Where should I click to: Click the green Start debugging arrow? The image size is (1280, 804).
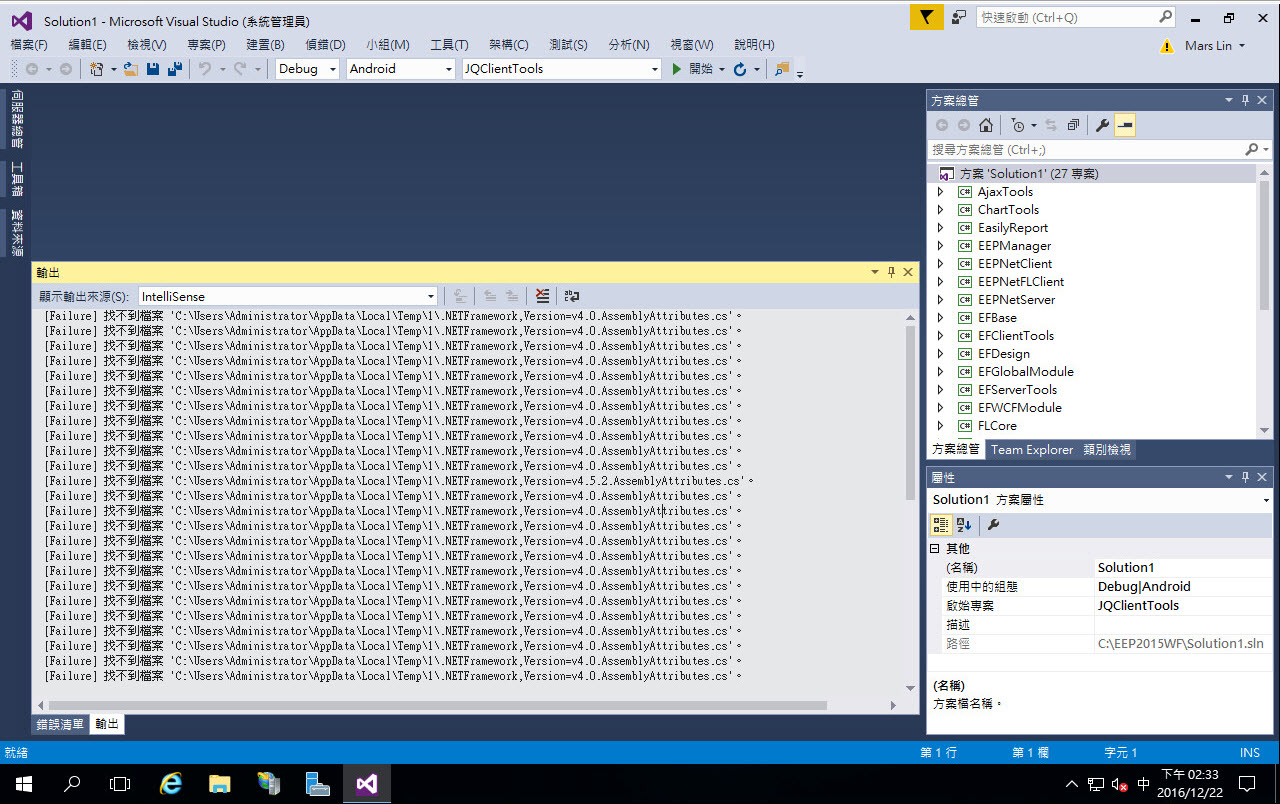(x=677, y=69)
